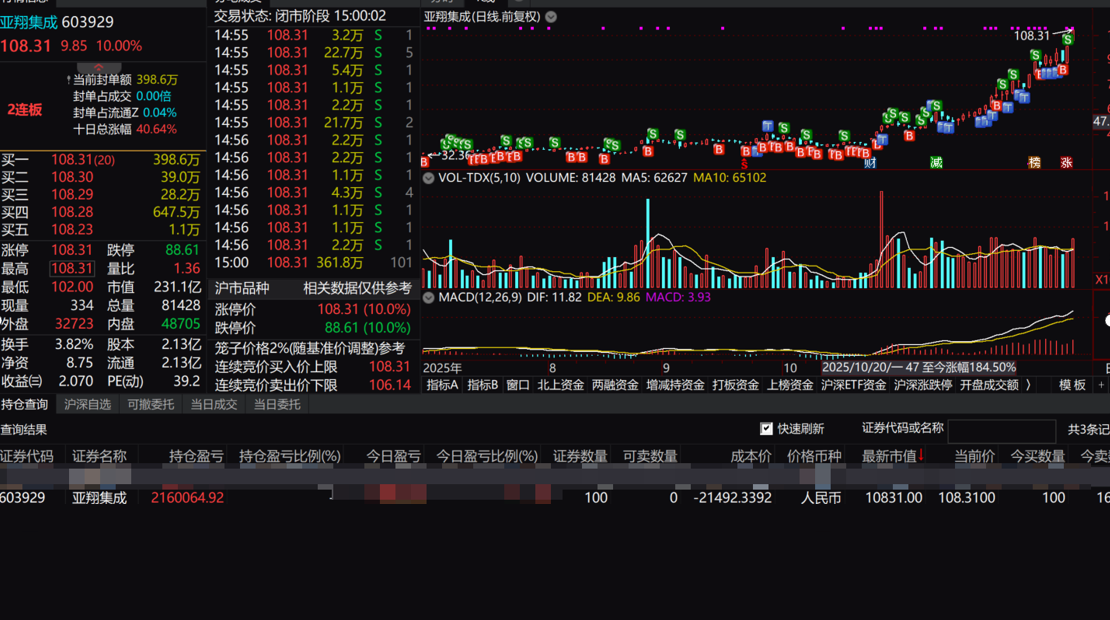Click the 涨停价 108.31 (10.0%) value

coord(364,310)
